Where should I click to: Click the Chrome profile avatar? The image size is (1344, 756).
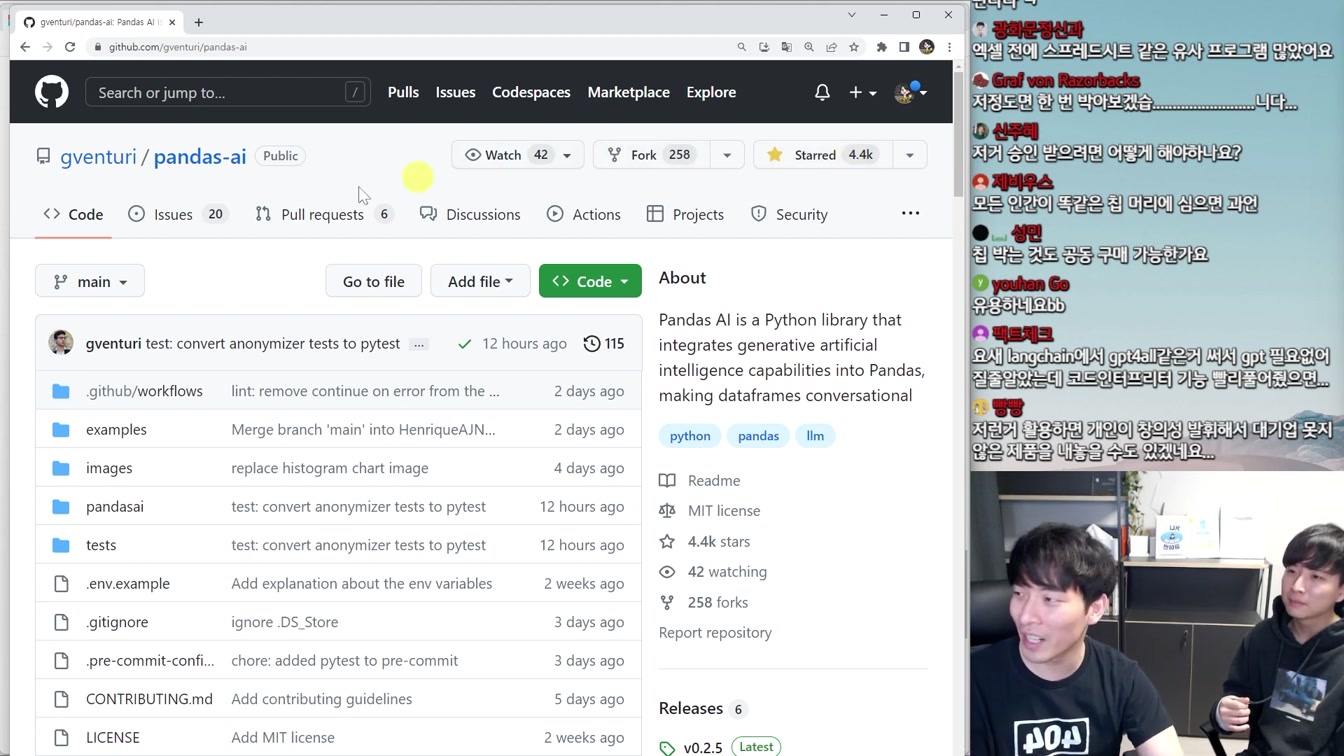click(x=927, y=47)
